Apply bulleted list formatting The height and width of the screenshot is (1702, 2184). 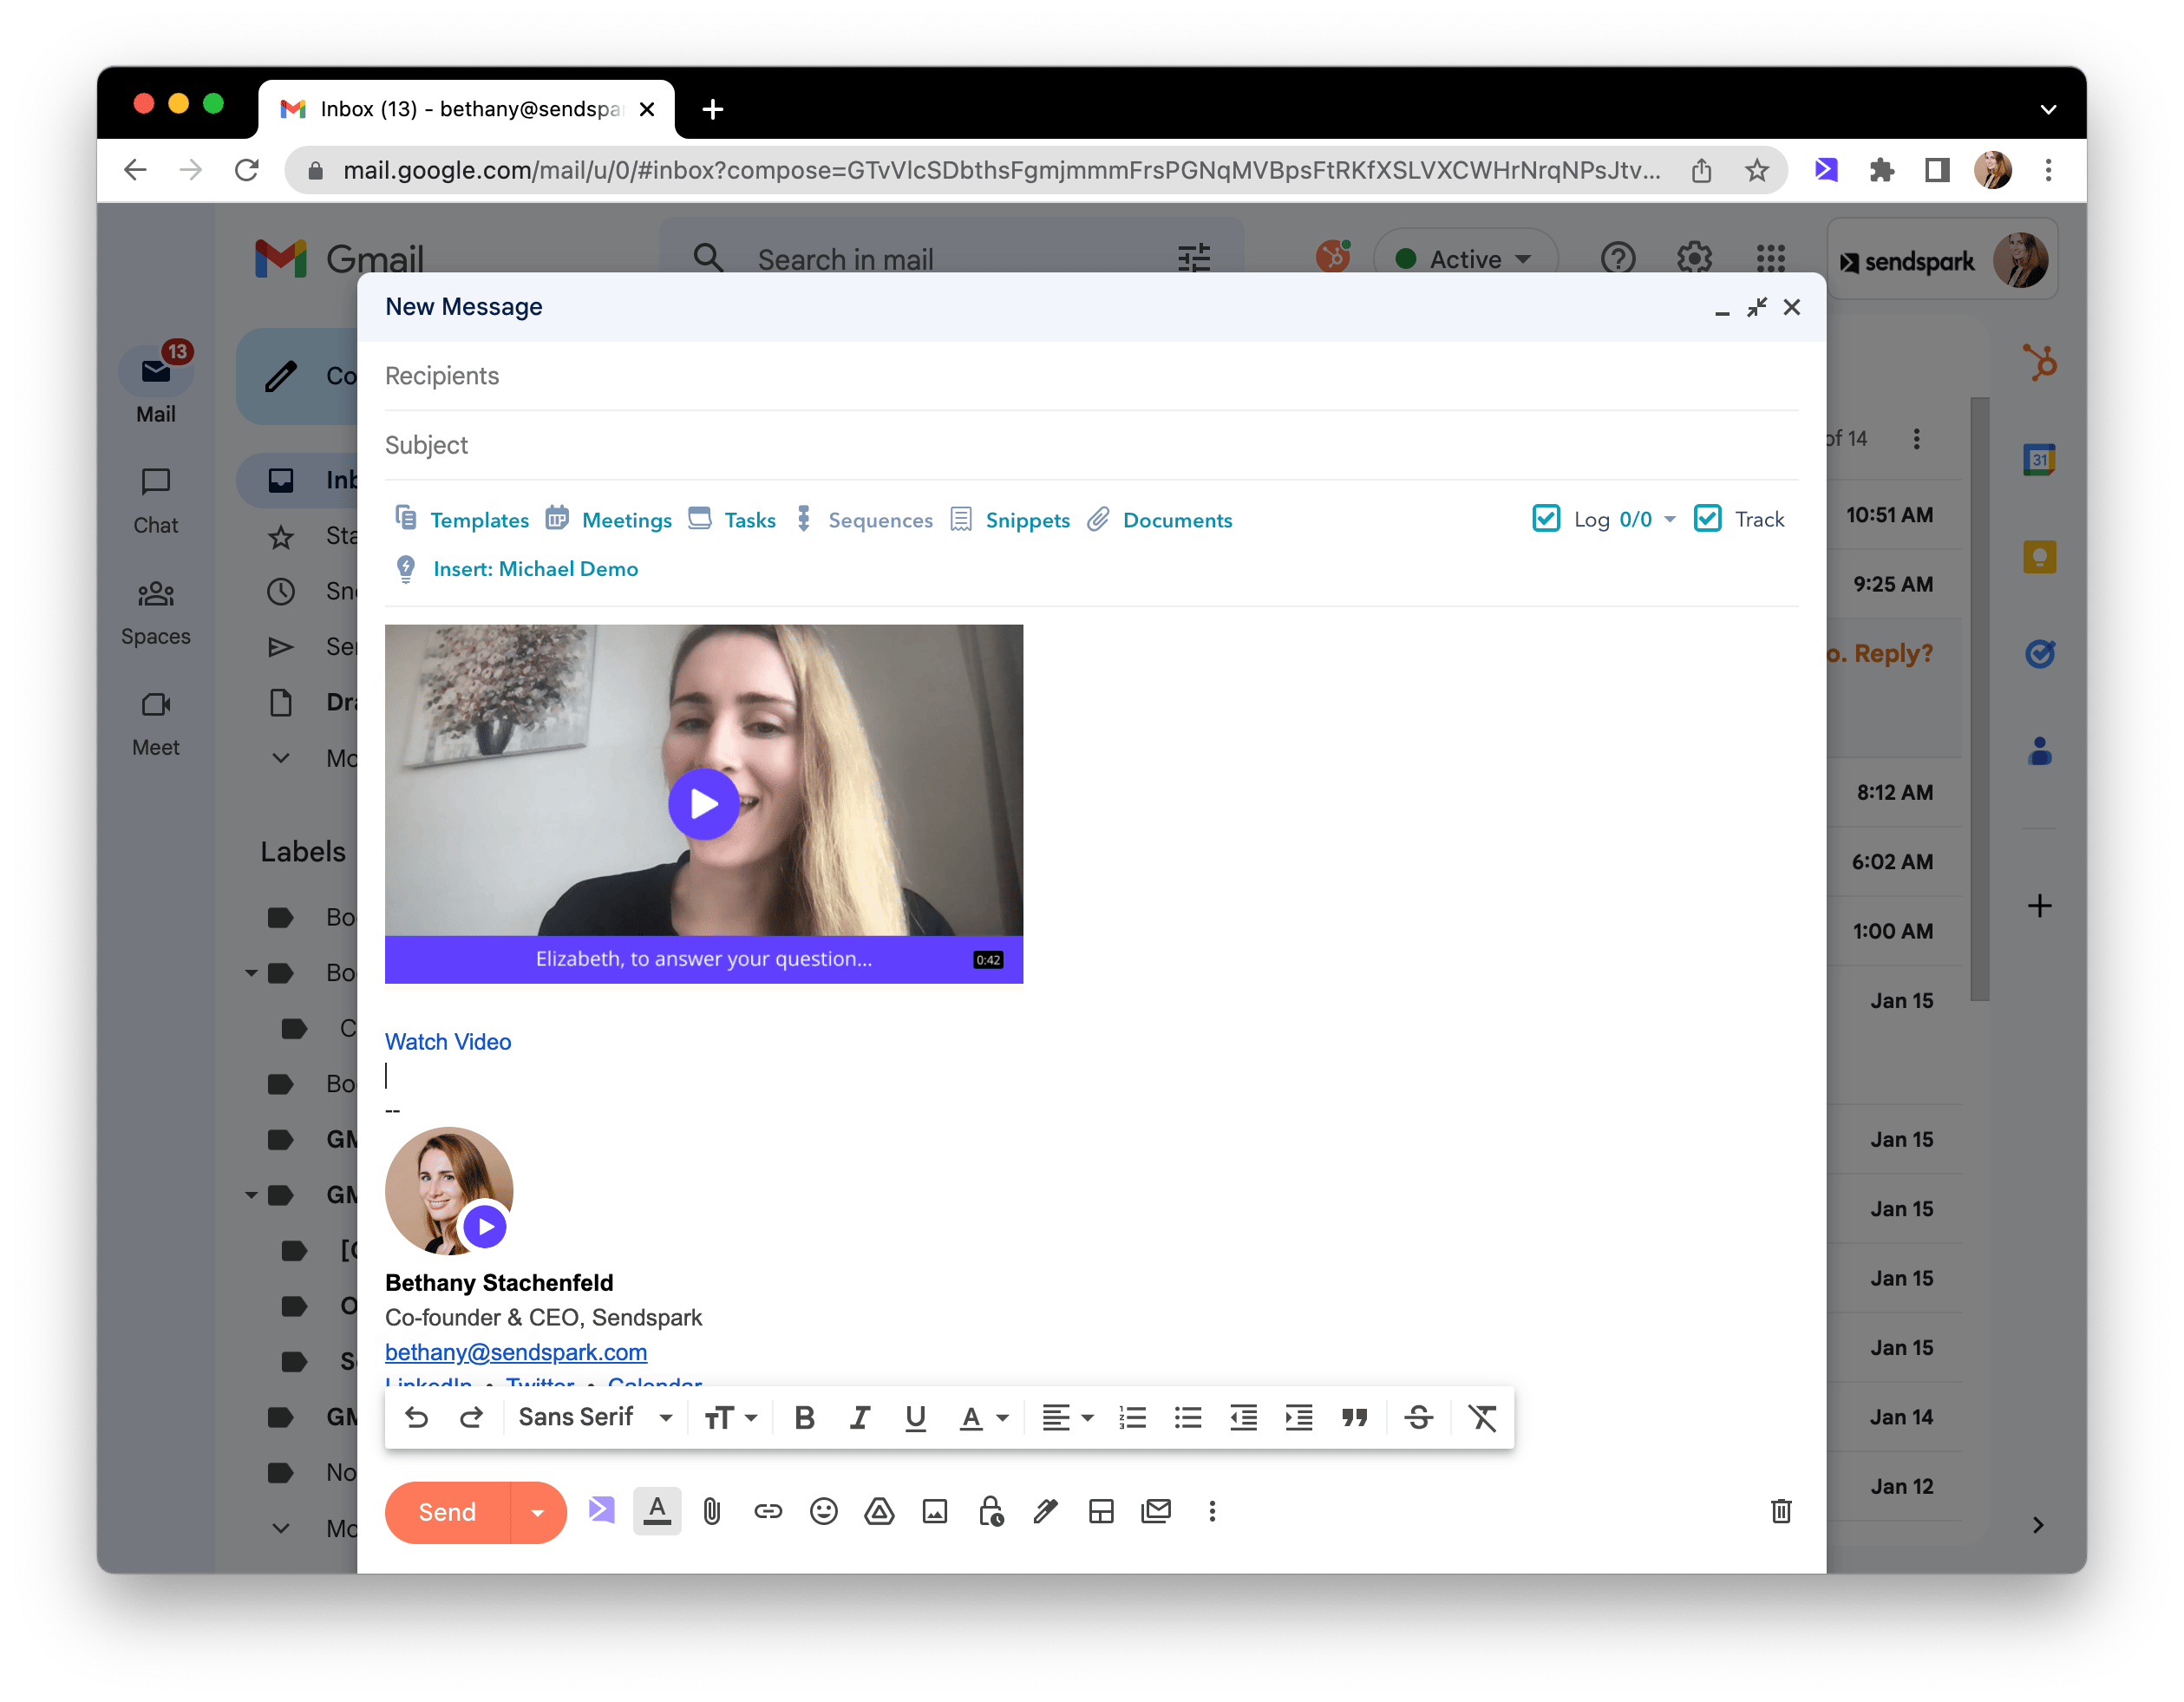[1188, 1417]
